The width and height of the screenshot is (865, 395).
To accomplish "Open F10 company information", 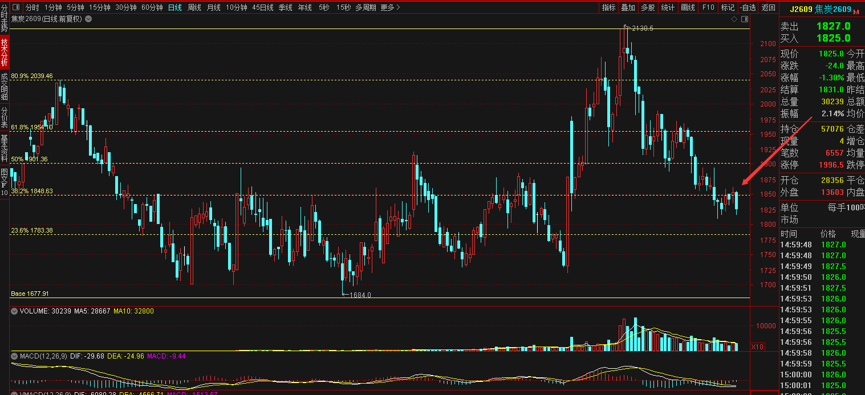I will tap(708, 8).
